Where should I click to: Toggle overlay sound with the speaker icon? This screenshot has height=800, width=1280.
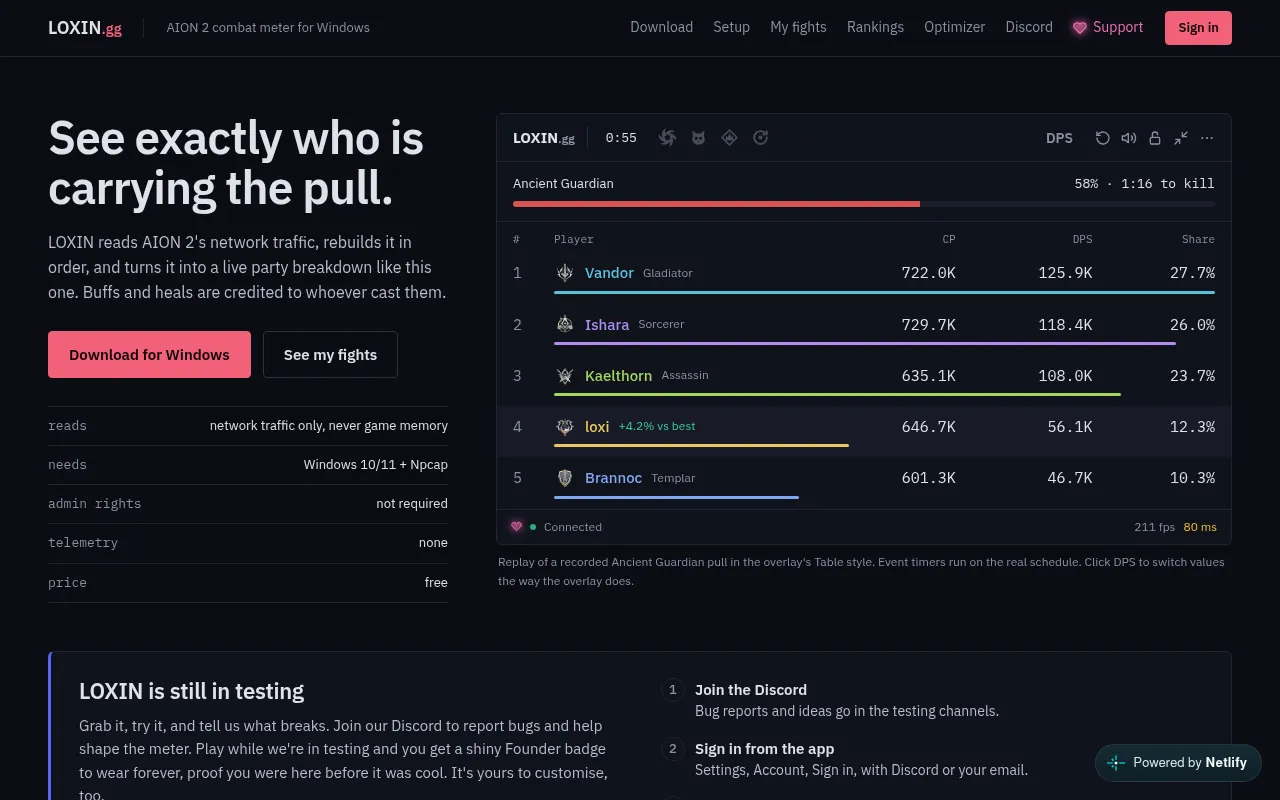tap(1128, 138)
